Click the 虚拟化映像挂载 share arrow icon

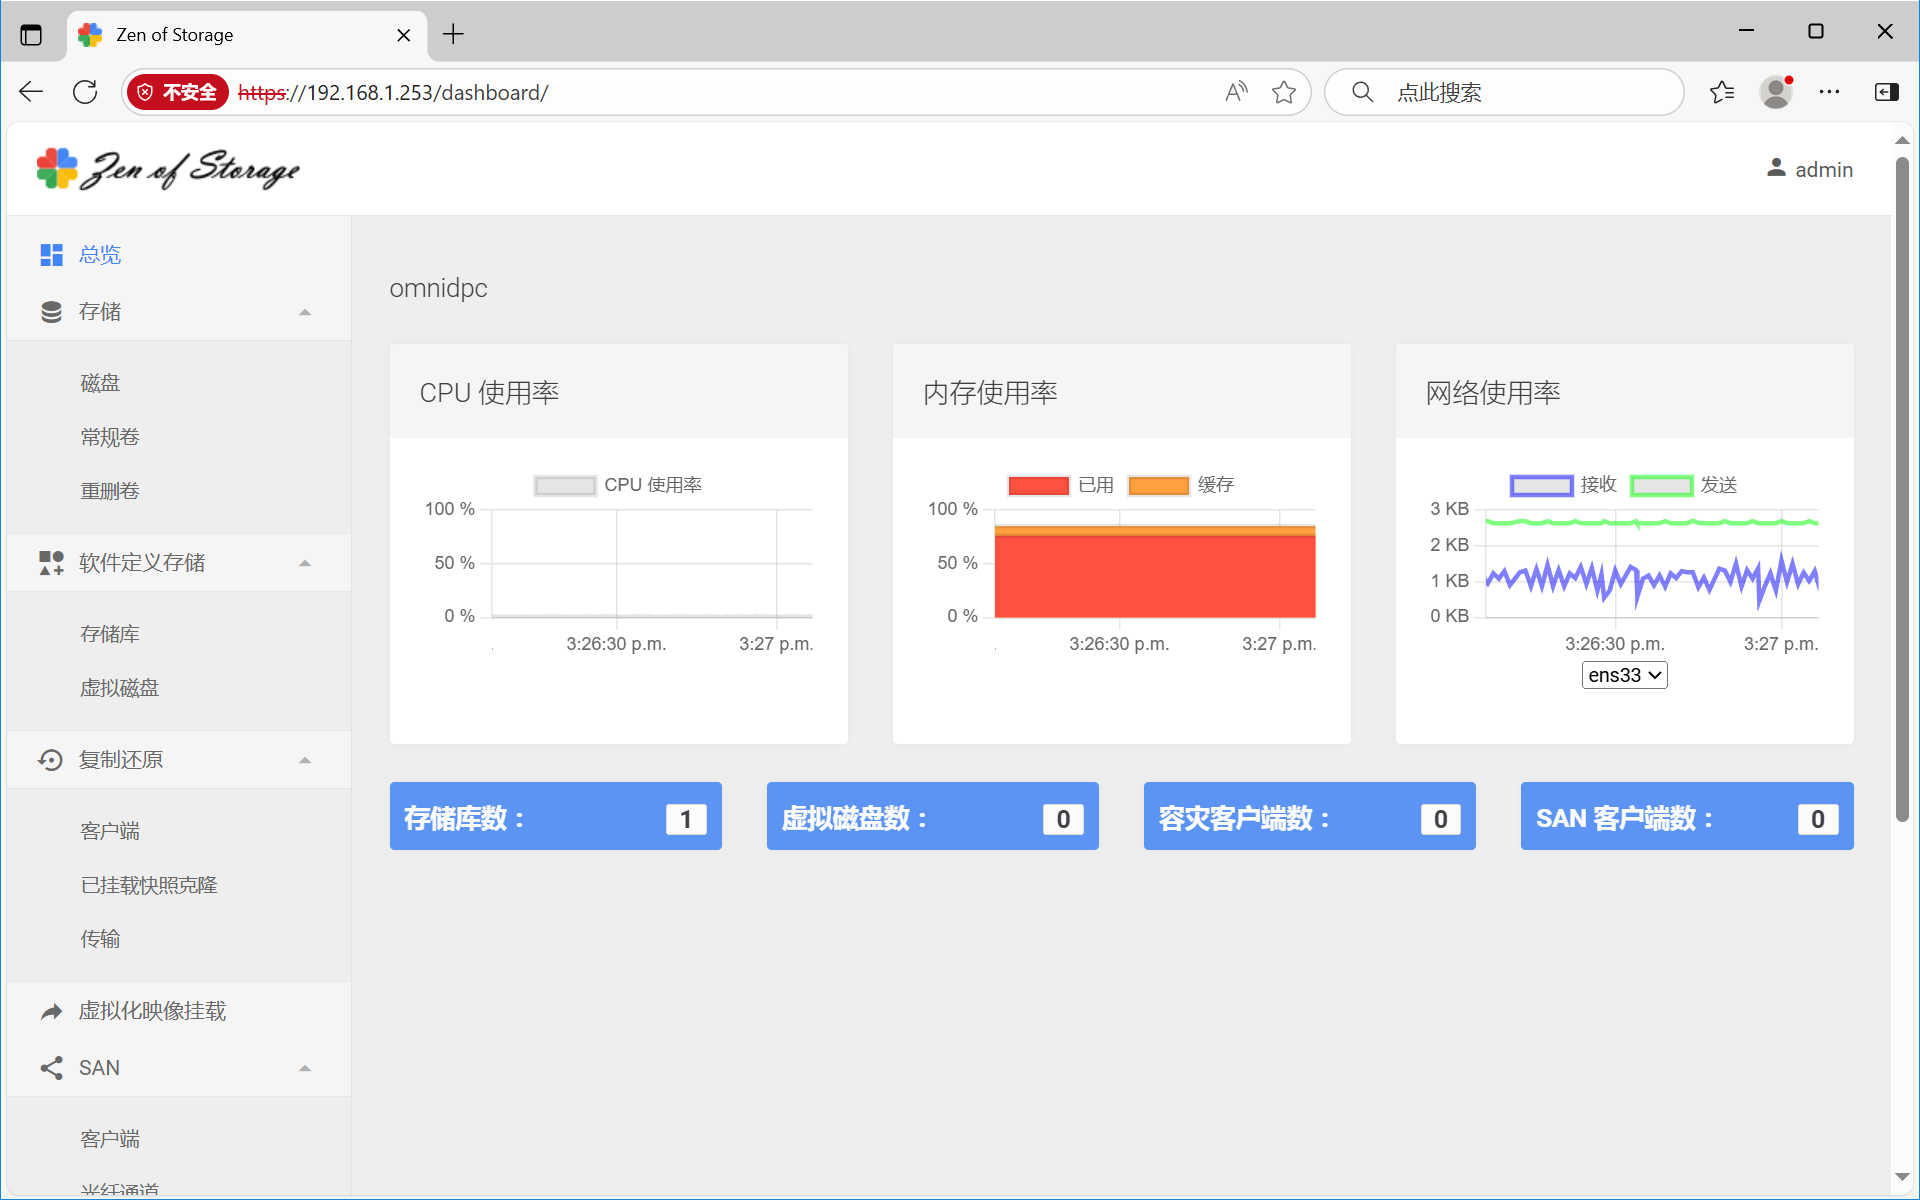(51, 1012)
